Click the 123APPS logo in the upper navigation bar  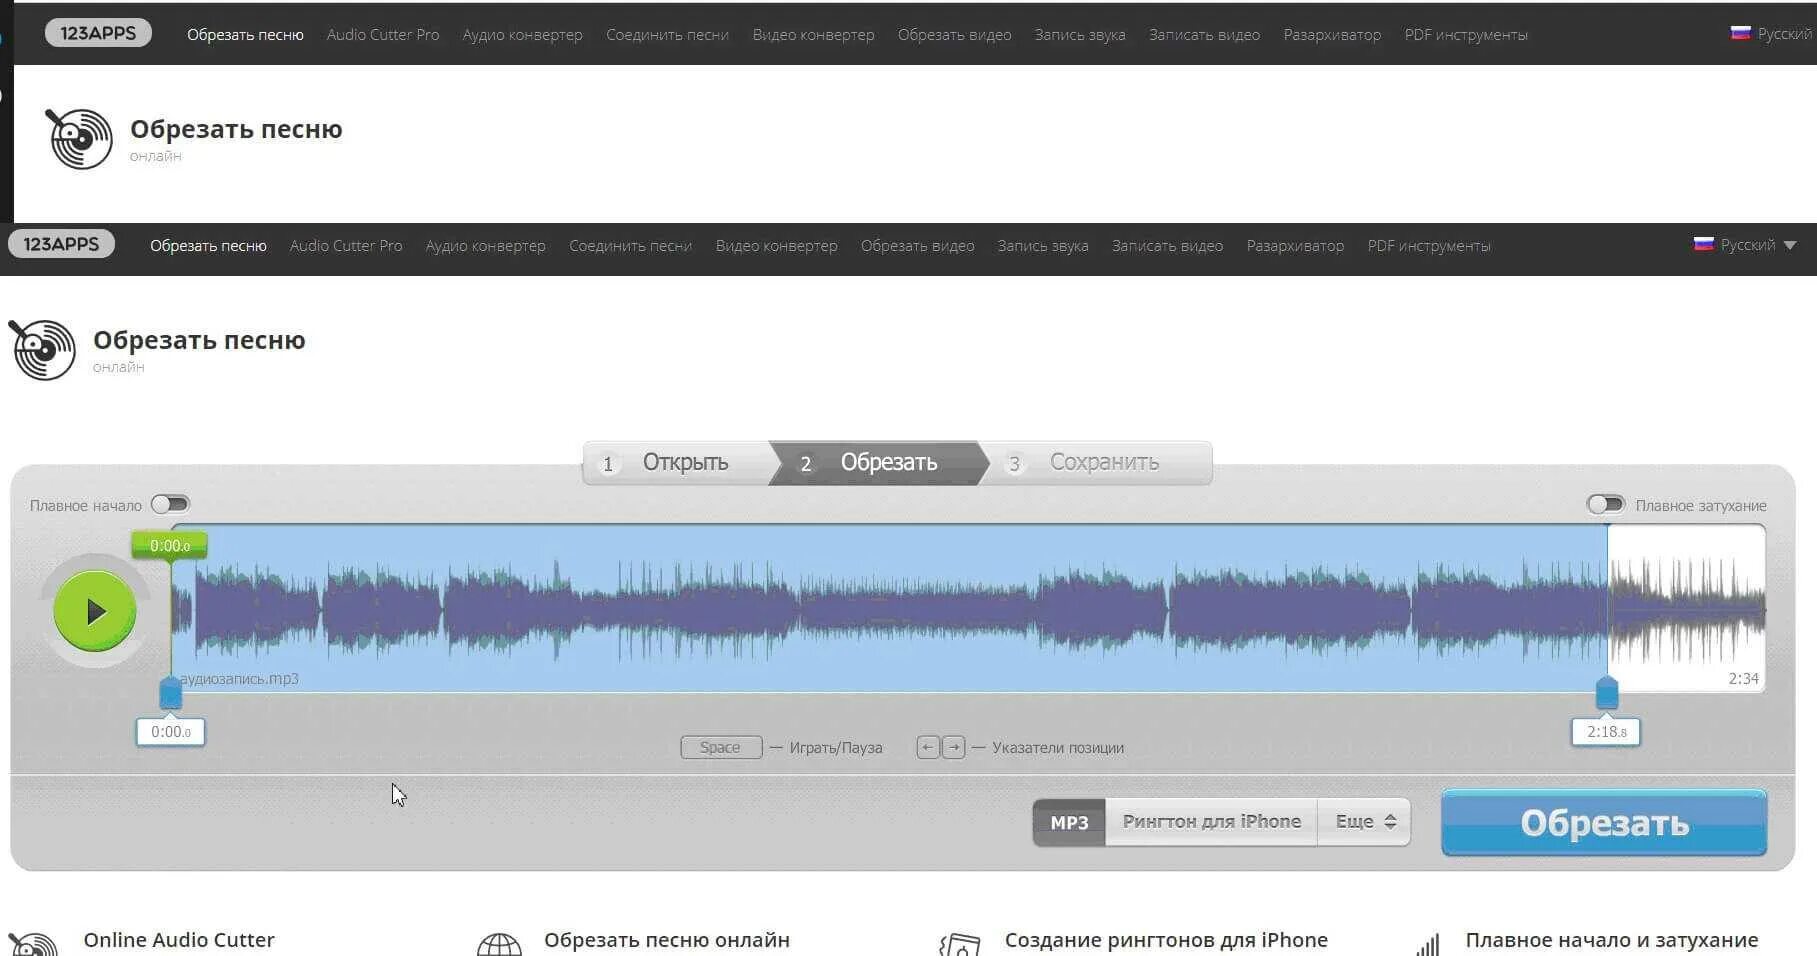[x=98, y=33]
